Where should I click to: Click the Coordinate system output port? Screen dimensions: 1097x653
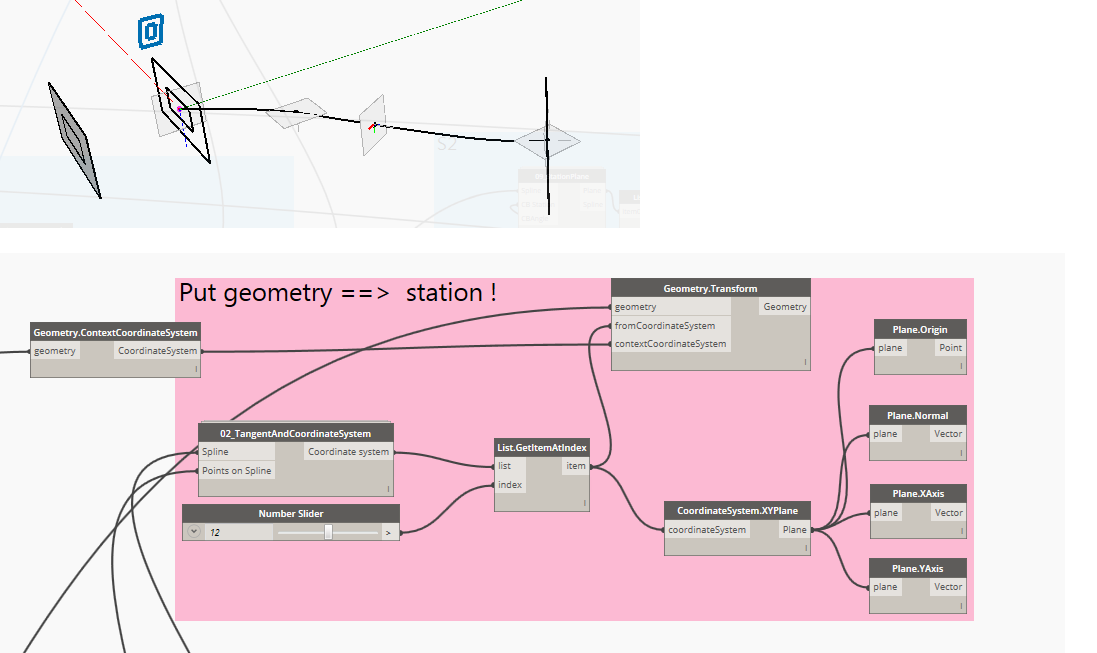(x=348, y=452)
